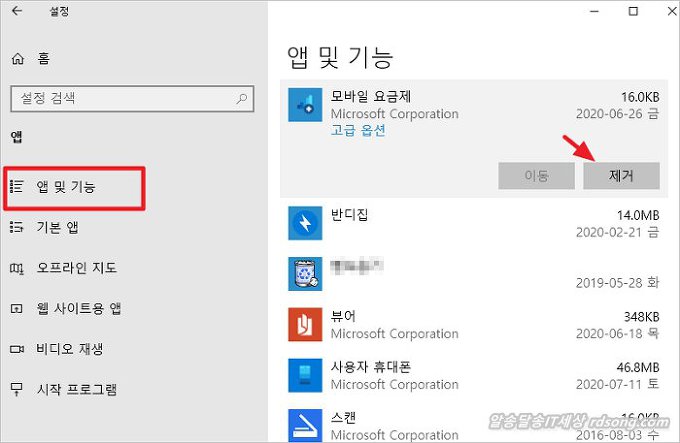Click the 46.8MB size value
This screenshot has width=680, height=443.
point(638,368)
